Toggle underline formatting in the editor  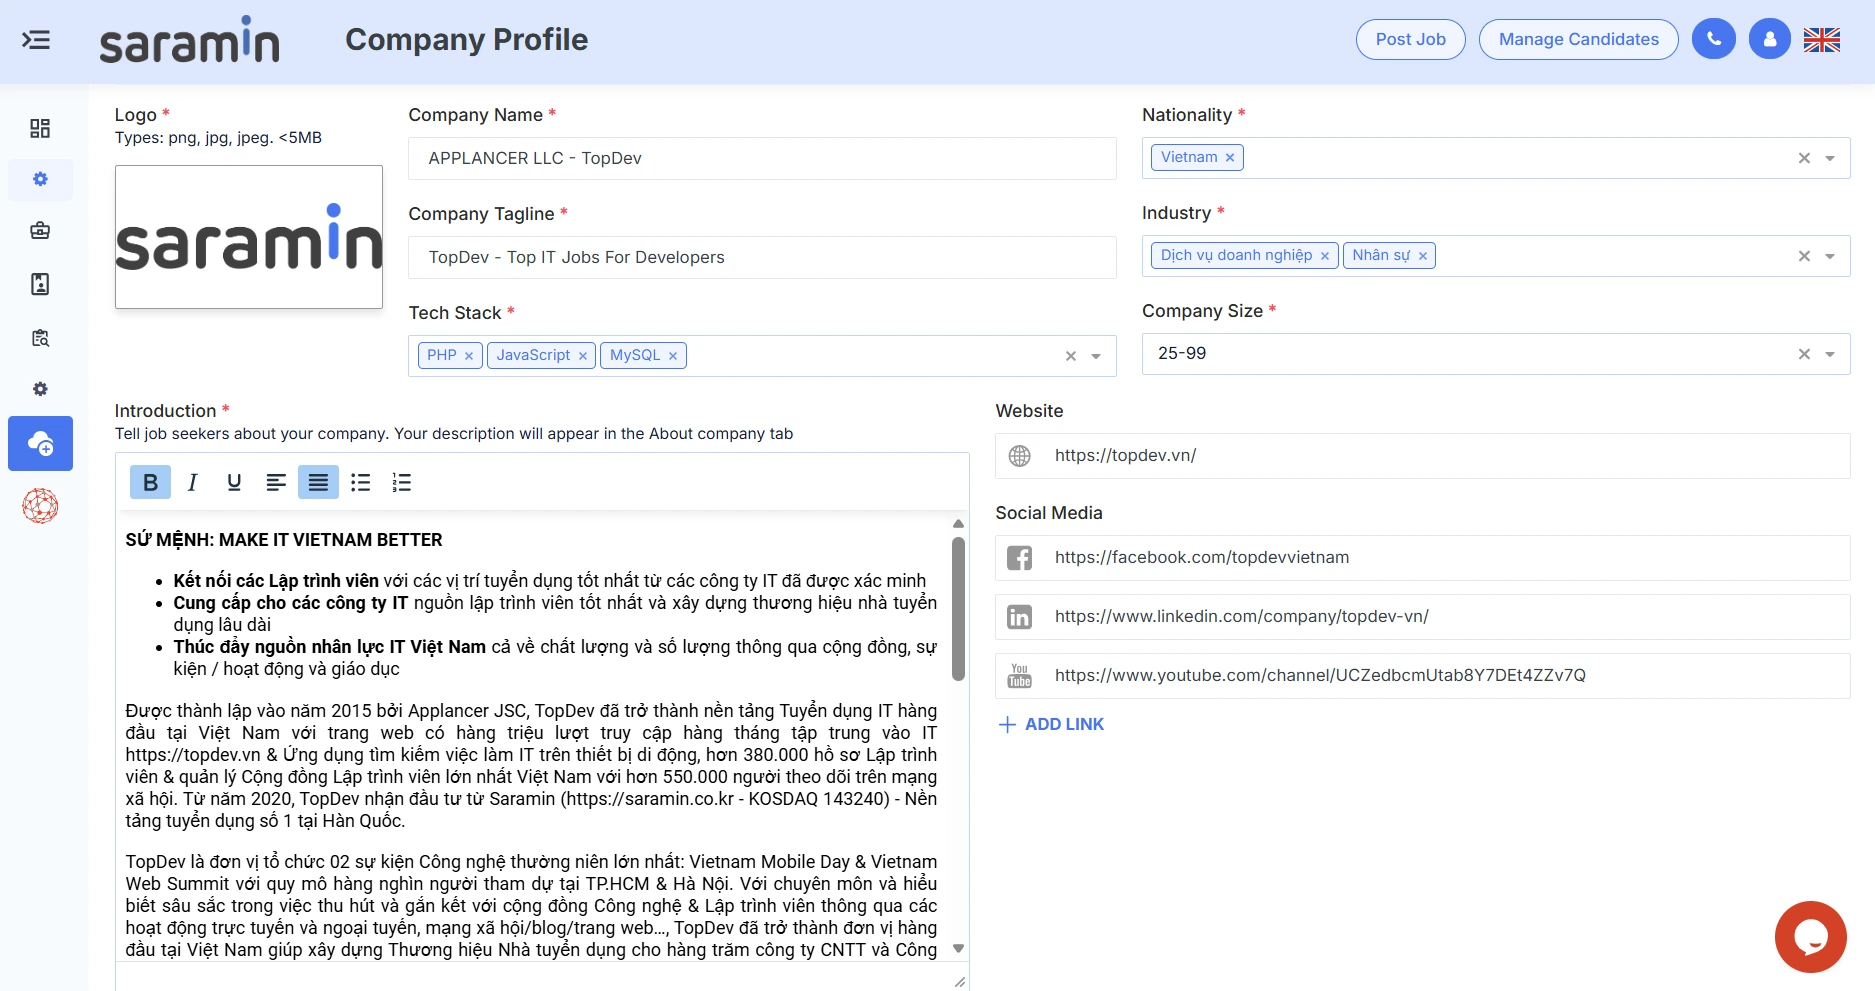coord(234,483)
